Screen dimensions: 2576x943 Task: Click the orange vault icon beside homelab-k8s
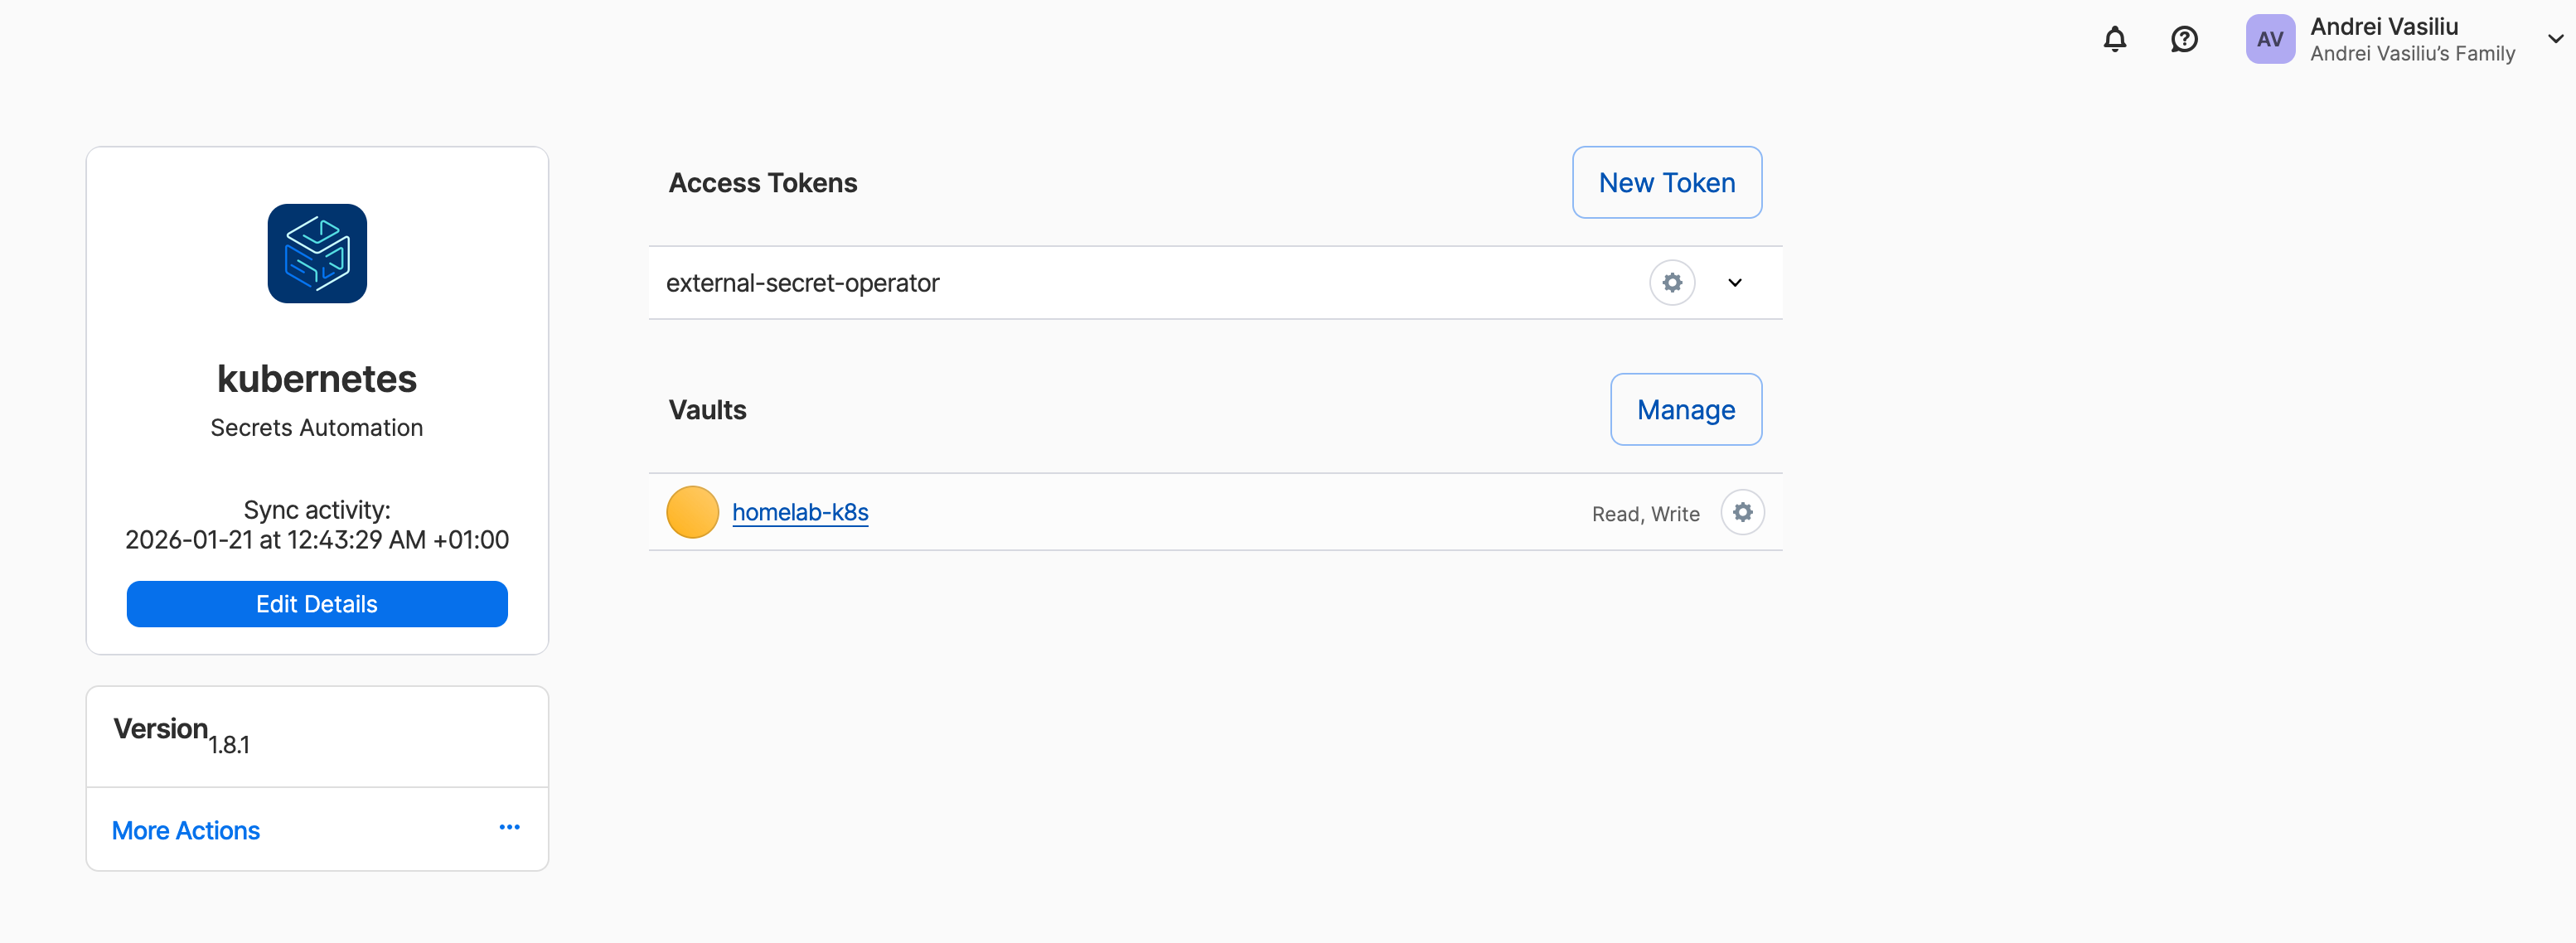[692, 511]
